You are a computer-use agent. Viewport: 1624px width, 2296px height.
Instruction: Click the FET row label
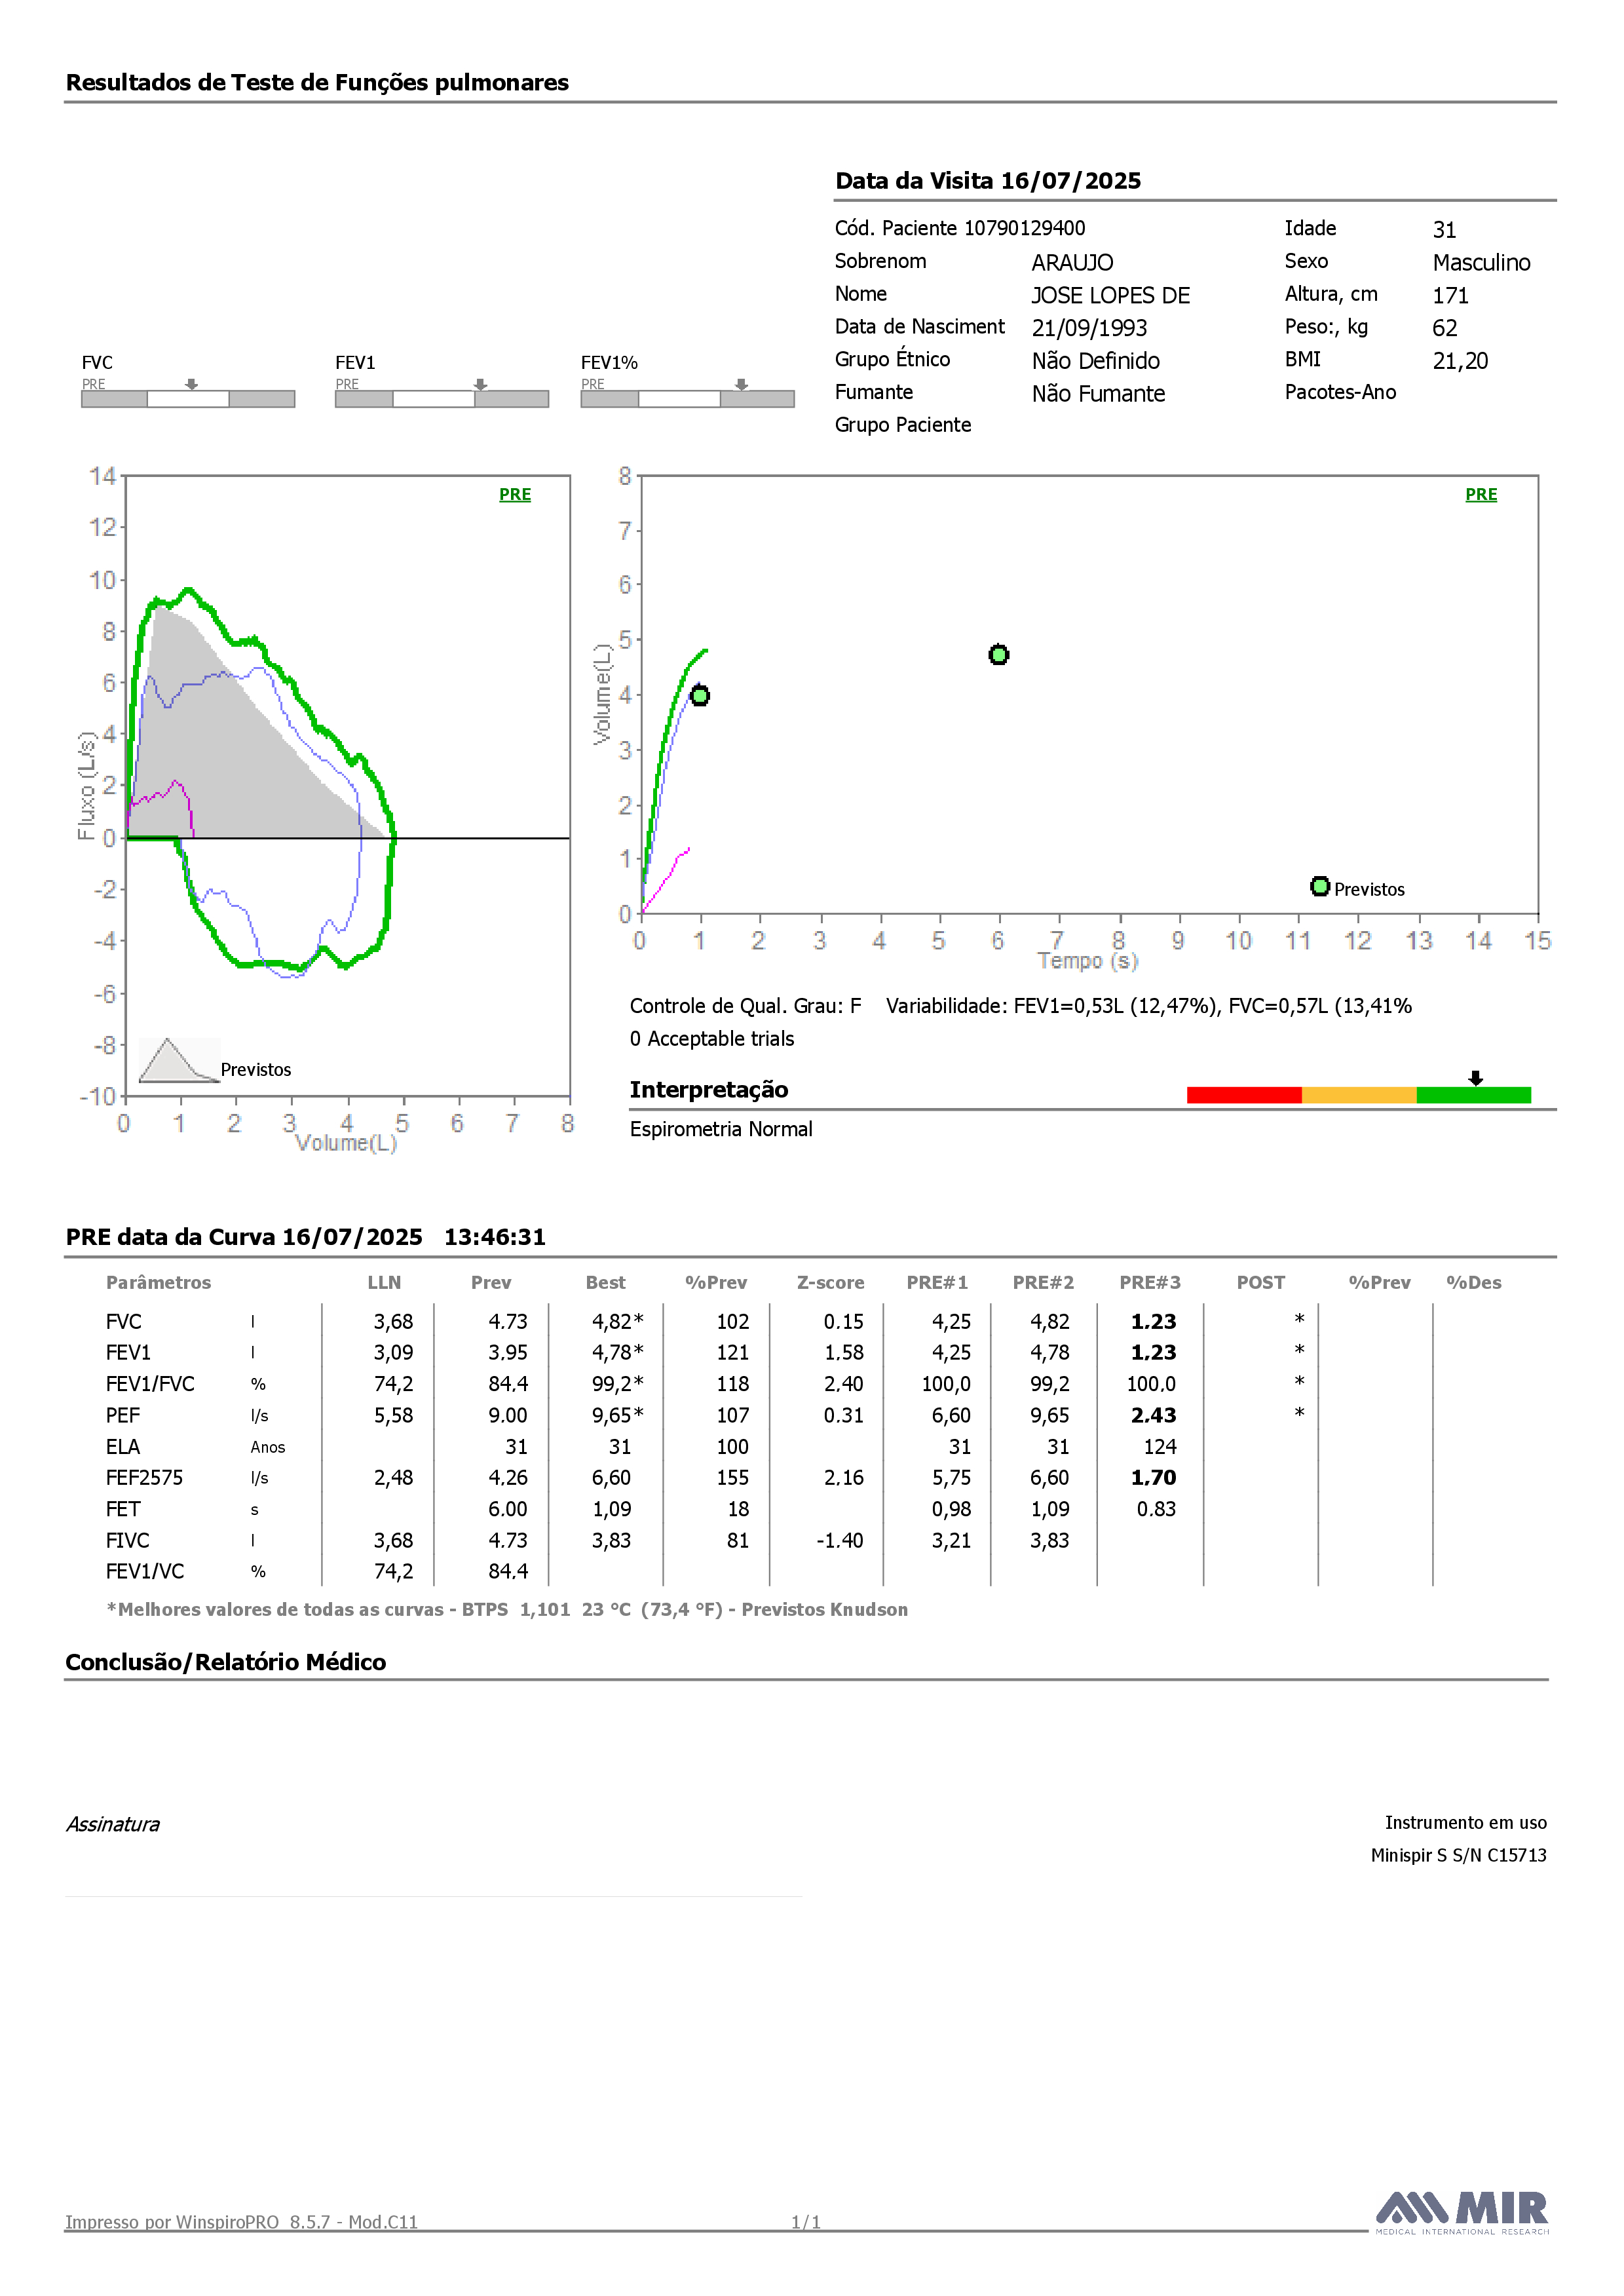(123, 1509)
